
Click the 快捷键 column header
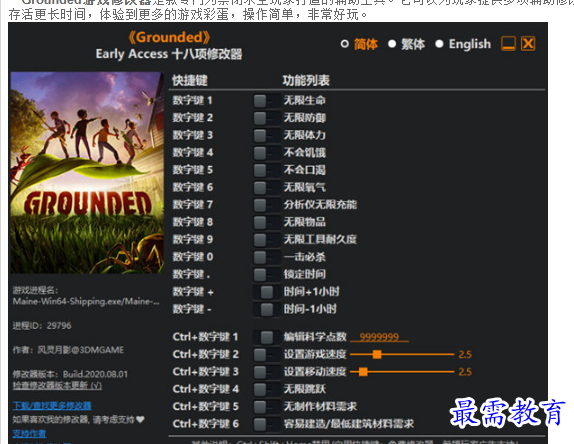pyautogui.click(x=190, y=81)
